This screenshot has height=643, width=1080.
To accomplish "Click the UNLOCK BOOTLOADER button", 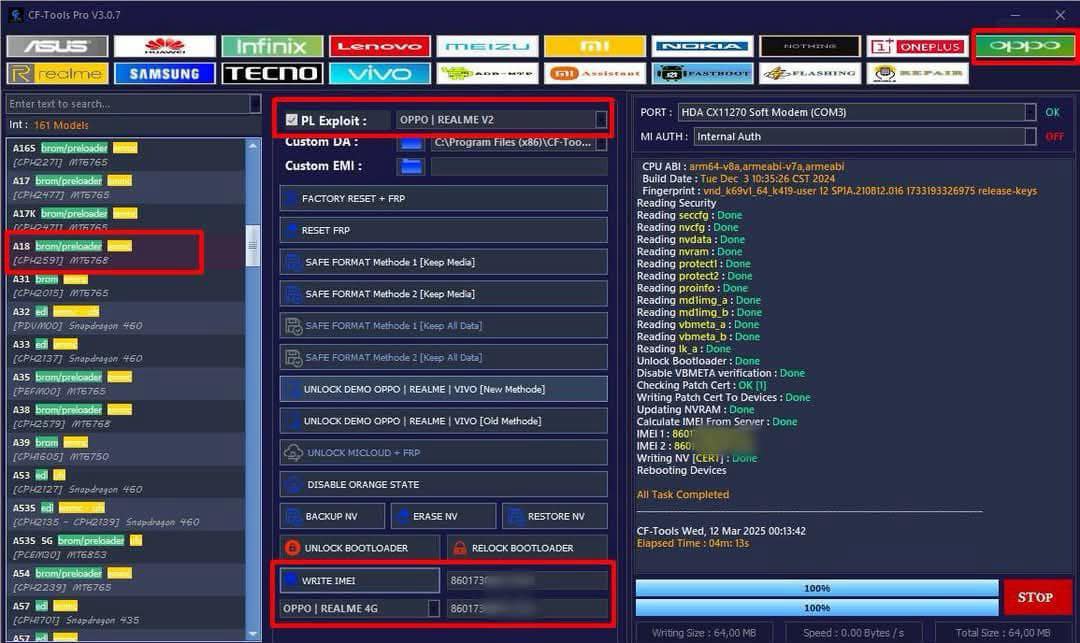I will click(x=360, y=548).
